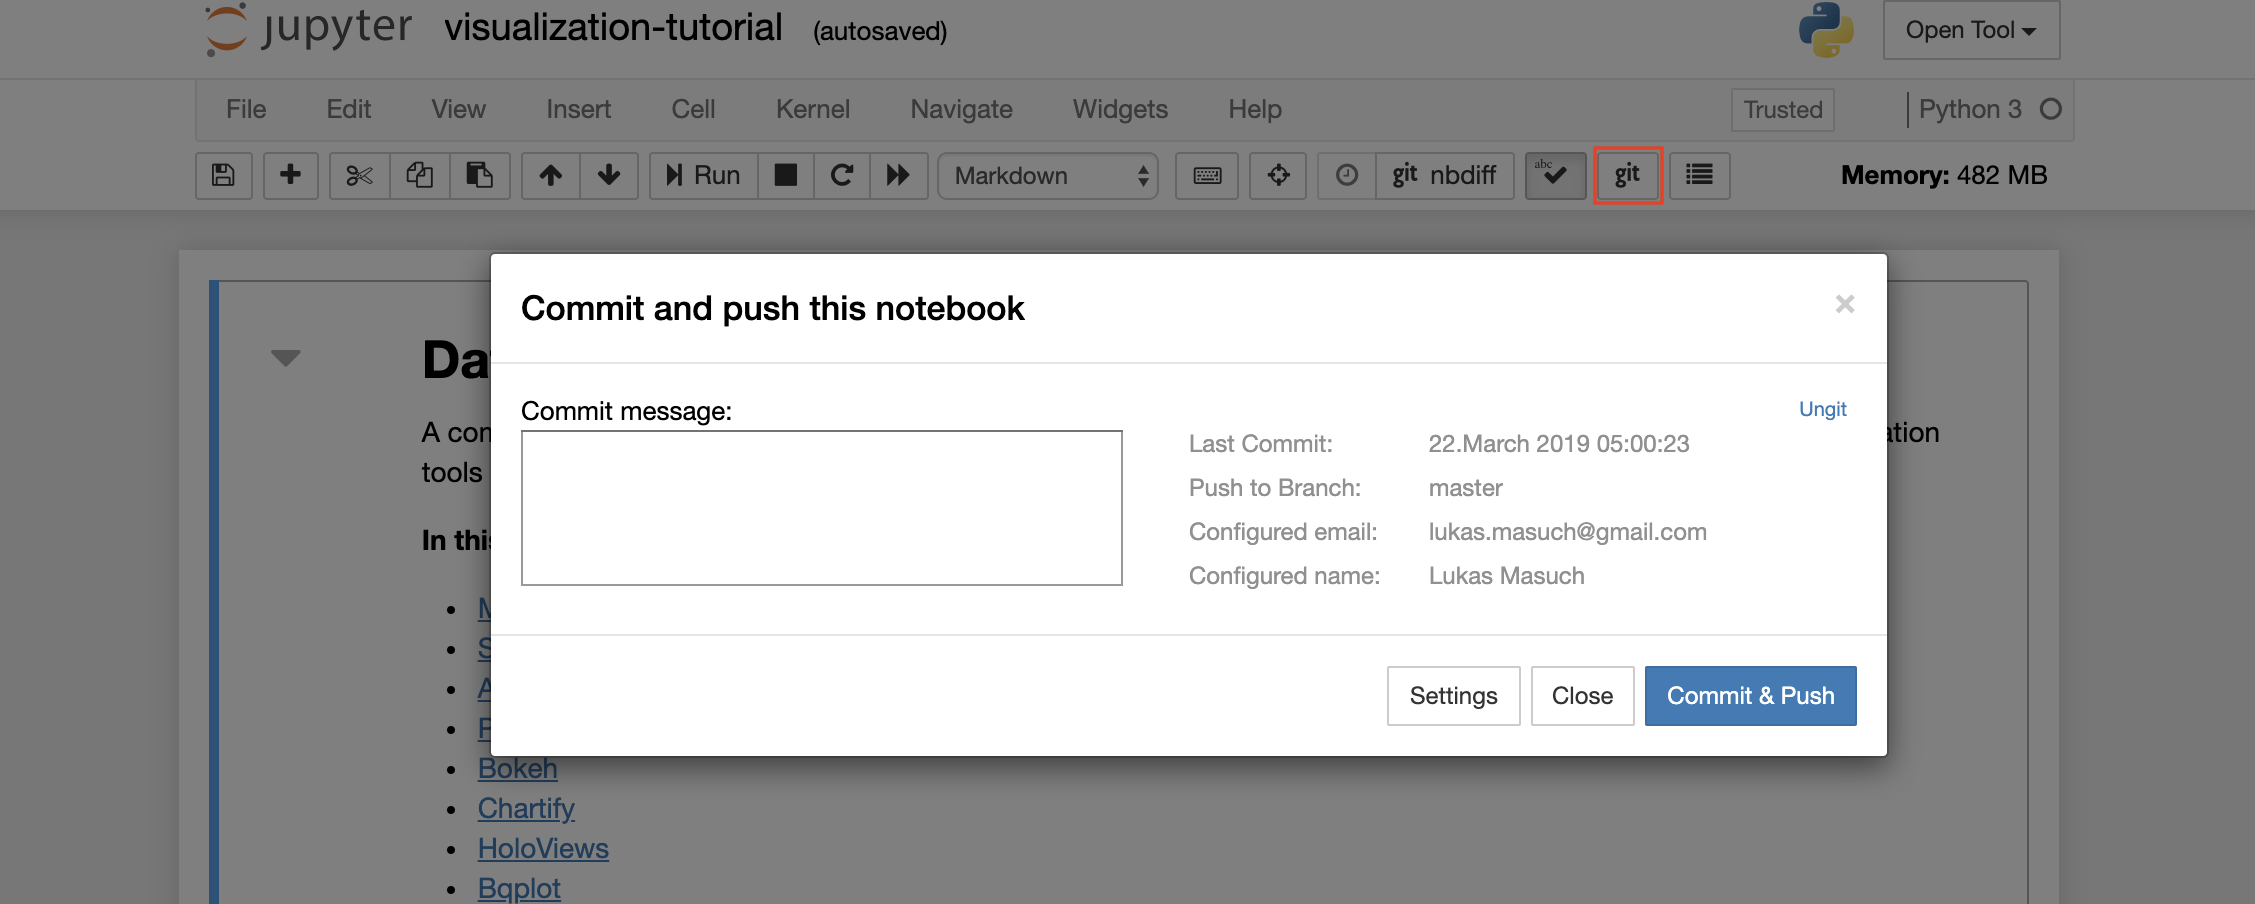Image resolution: width=2255 pixels, height=904 pixels.
Task: Open the HoloViews link
Action: (543, 848)
